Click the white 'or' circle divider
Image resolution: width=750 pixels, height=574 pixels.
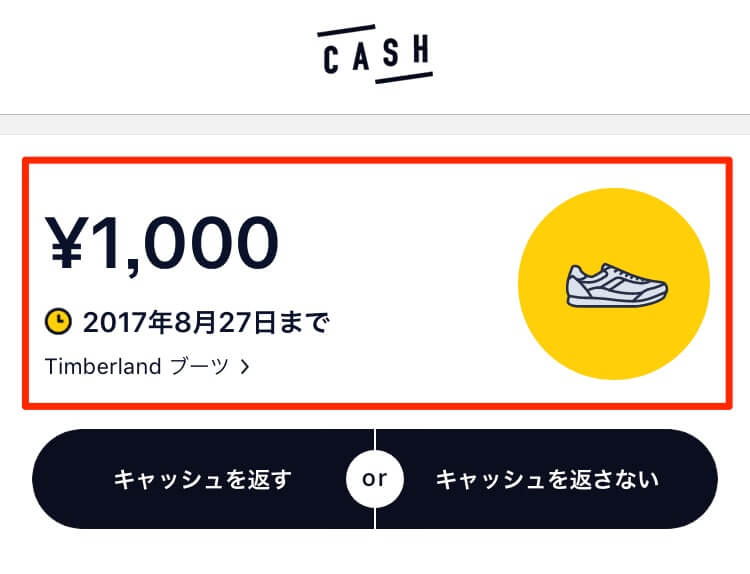(375, 478)
